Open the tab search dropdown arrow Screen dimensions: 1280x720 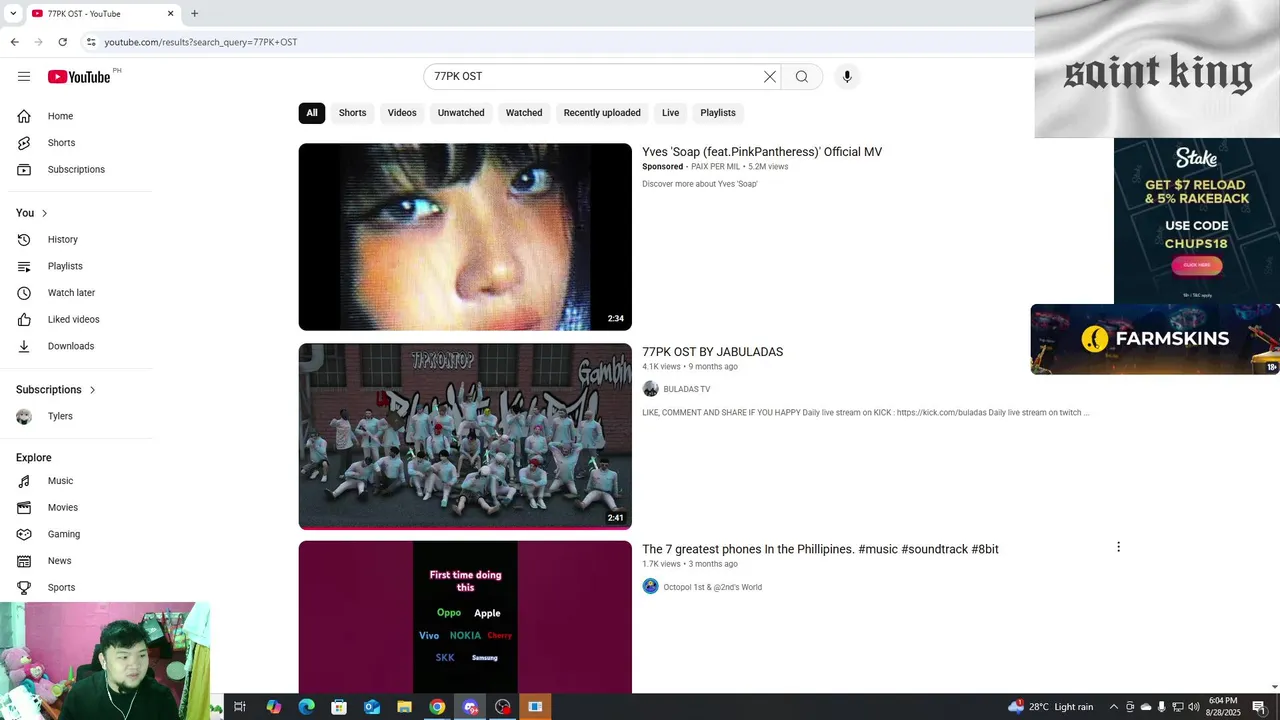(x=13, y=14)
